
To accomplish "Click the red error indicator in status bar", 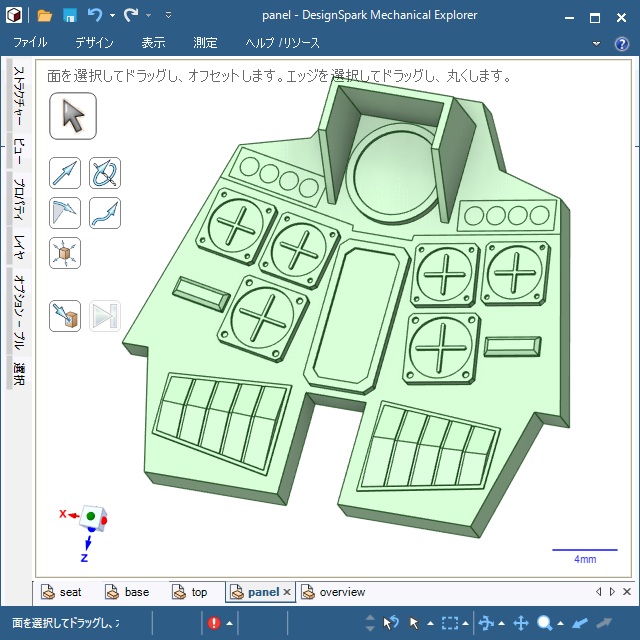I will tap(214, 623).
